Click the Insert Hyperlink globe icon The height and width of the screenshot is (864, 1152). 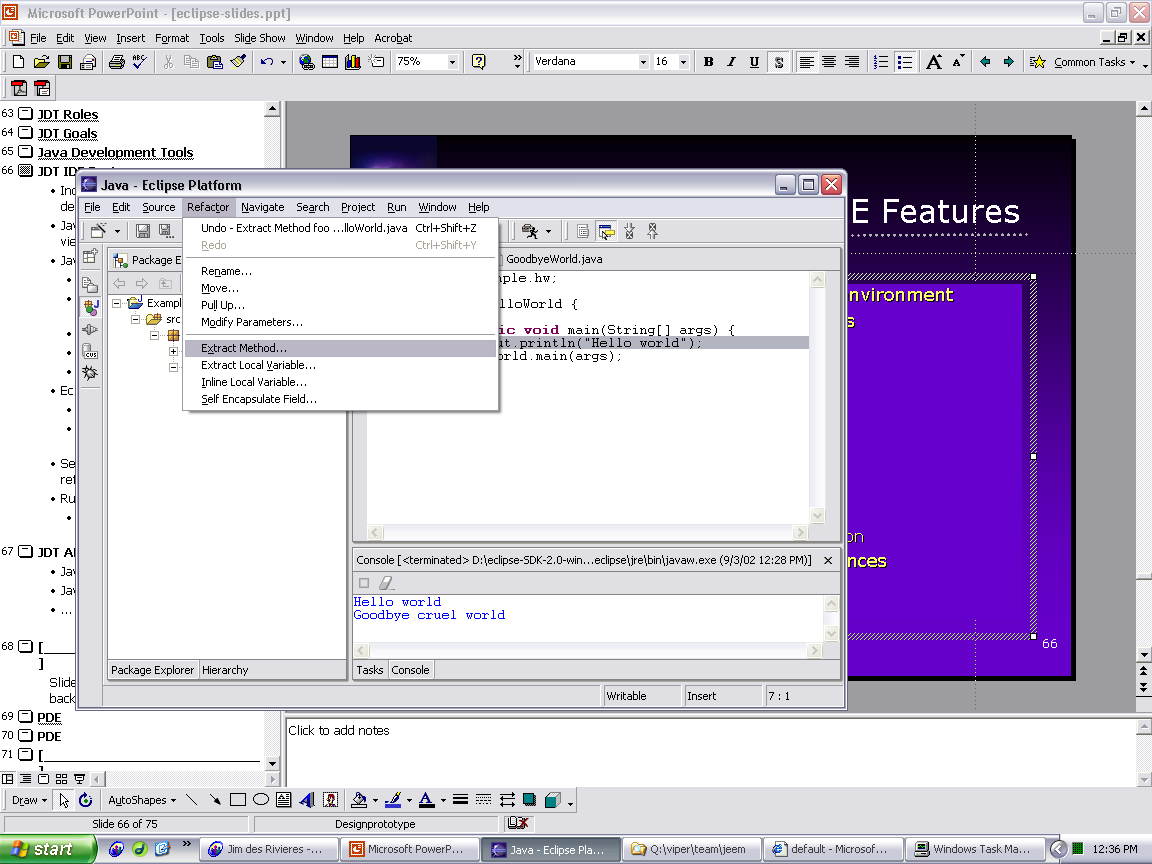[306, 62]
